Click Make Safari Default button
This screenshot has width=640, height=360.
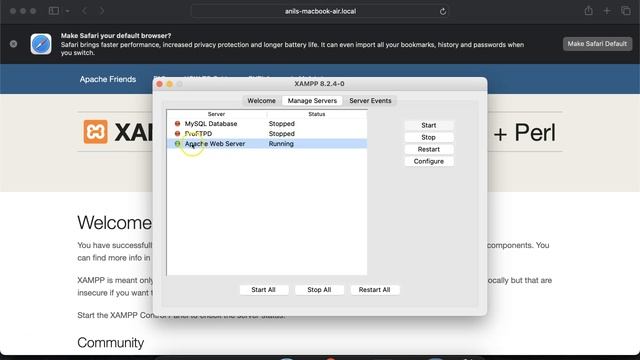coord(597,44)
